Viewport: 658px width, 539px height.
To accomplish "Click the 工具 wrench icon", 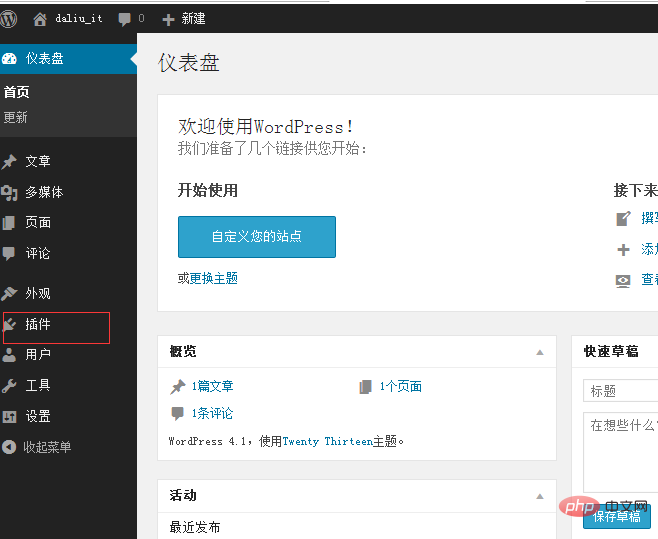I will point(10,385).
